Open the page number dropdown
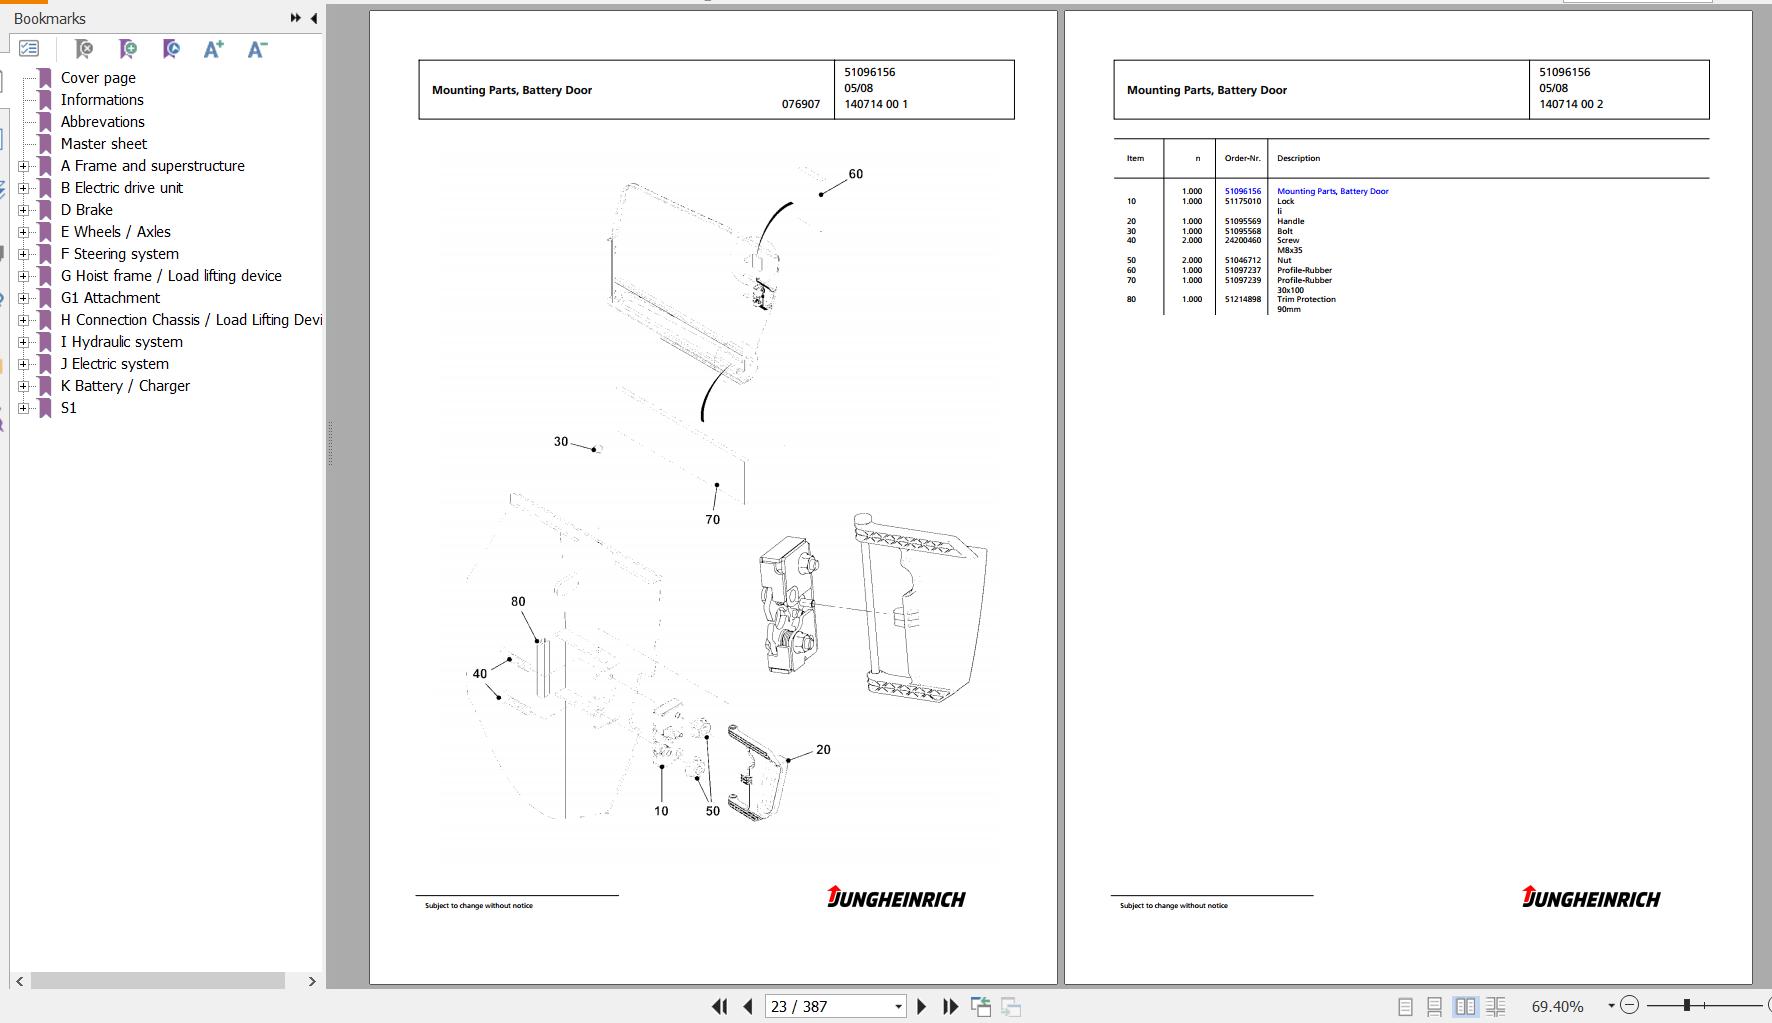Screen dimensions: 1772x1023 tap(898, 1007)
